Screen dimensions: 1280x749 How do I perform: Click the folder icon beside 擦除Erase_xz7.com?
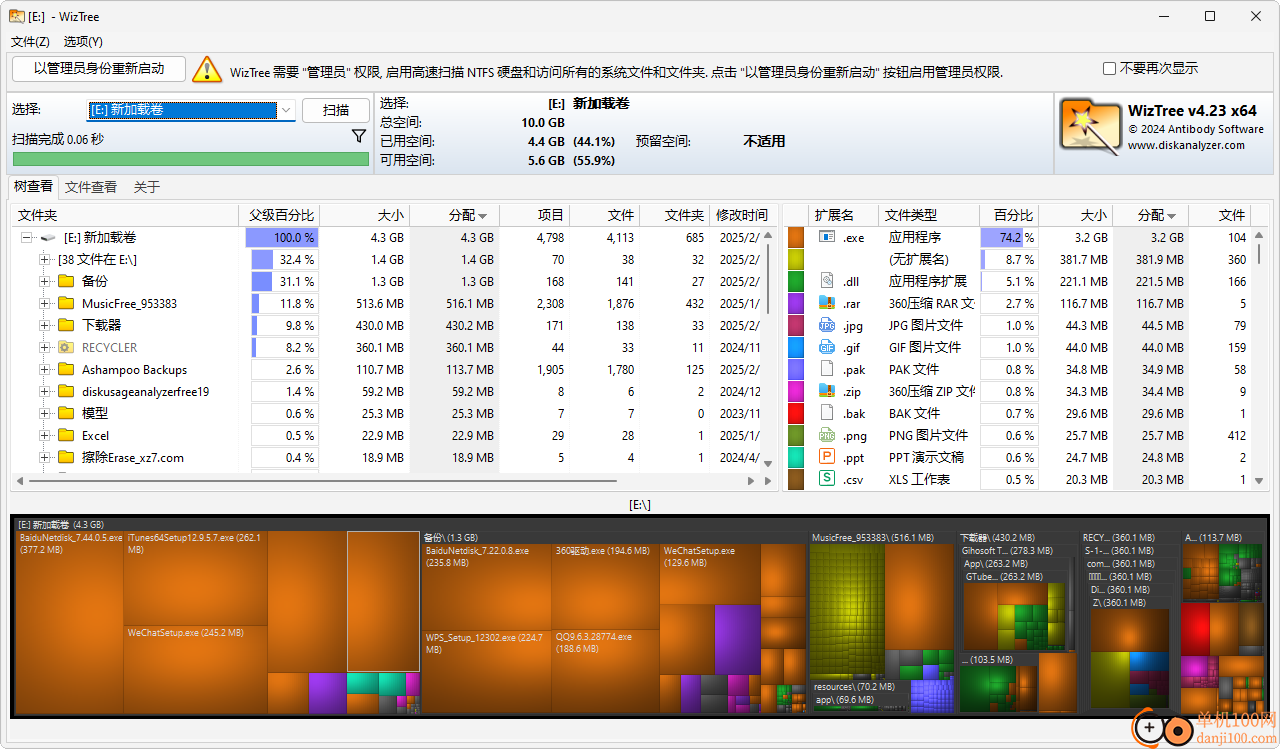(x=67, y=458)
